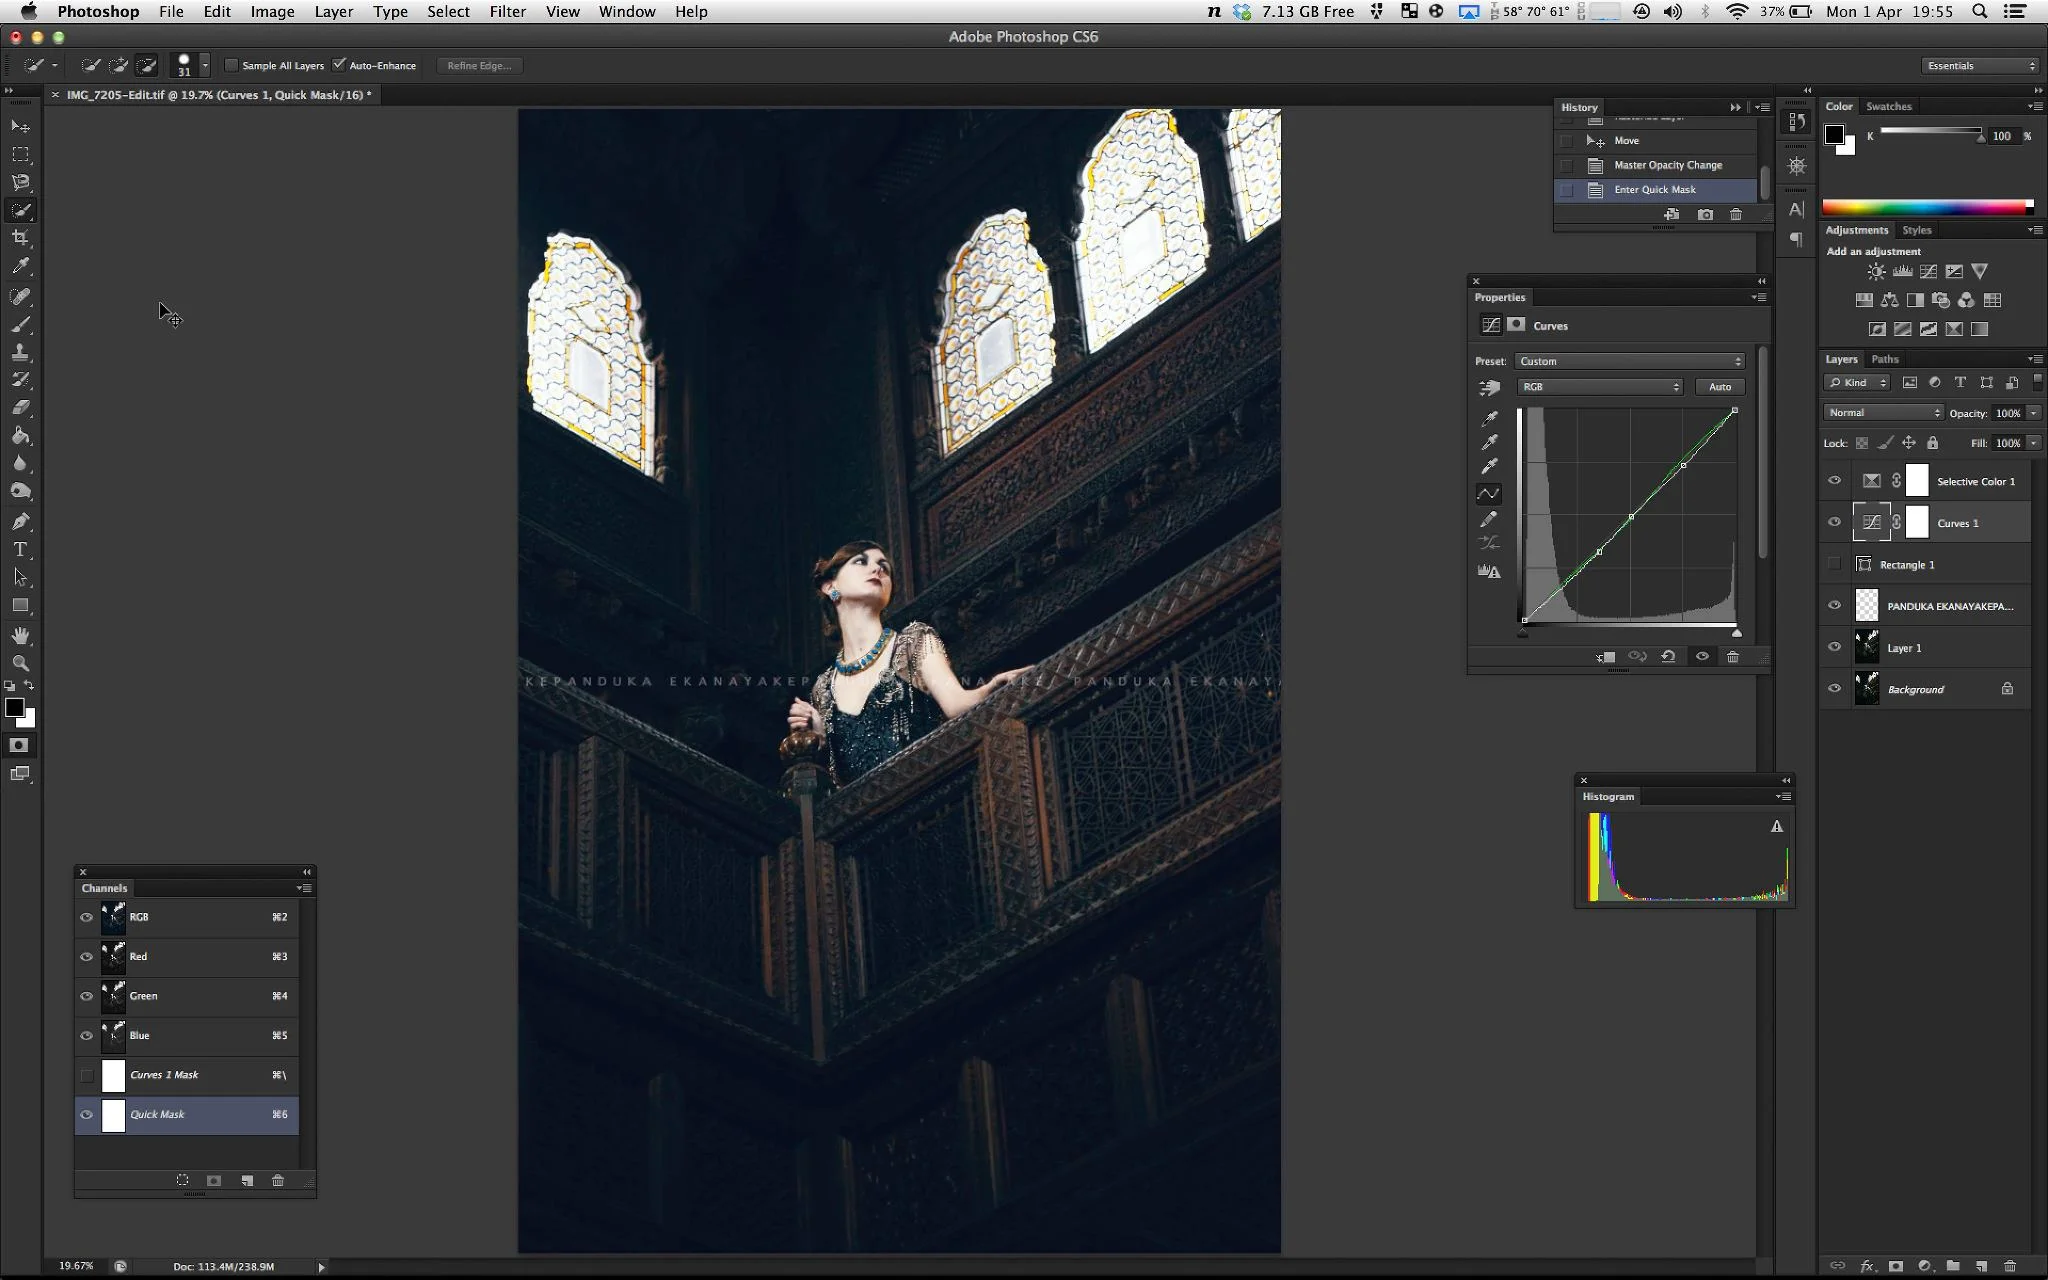Open the Kind layer filter dropdown
This screenshot has height=1280, width=2048.
click(1856, 383)
